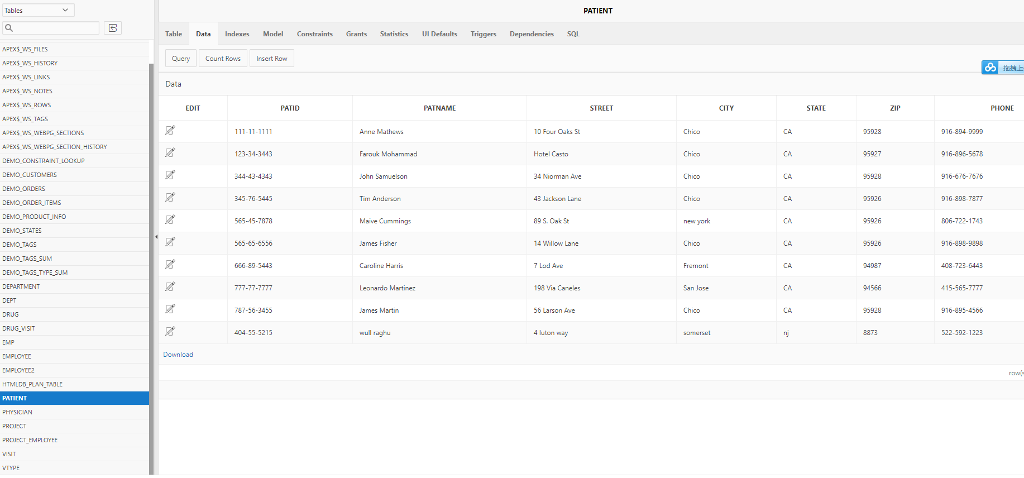
Task: Open the EMP table
Action: (x=74, y=342)
